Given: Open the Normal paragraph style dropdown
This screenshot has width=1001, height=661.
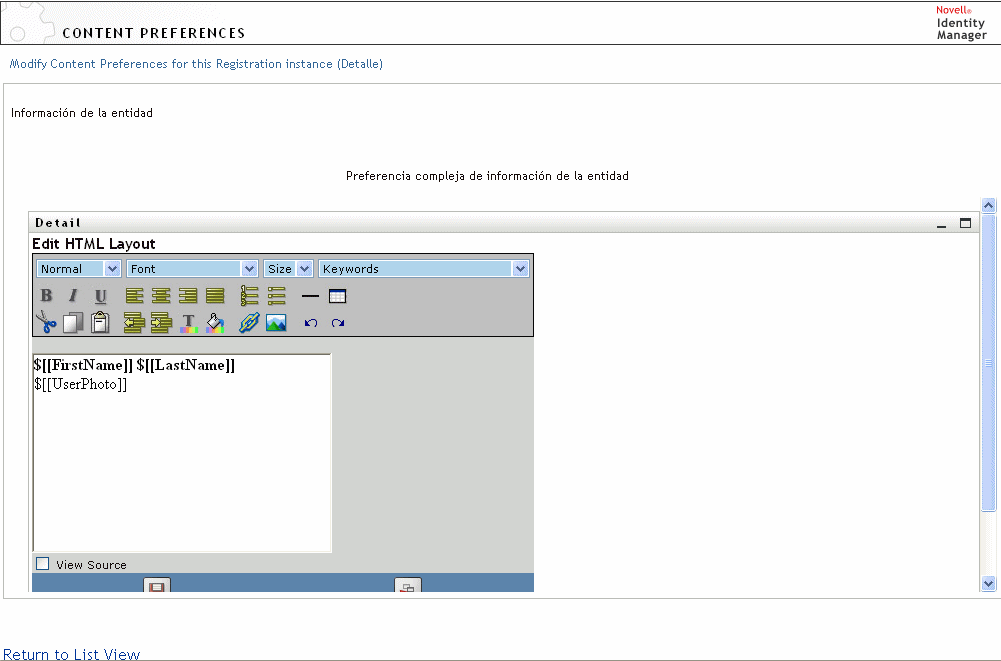Looking at the screenshot, I should [79, 269].
